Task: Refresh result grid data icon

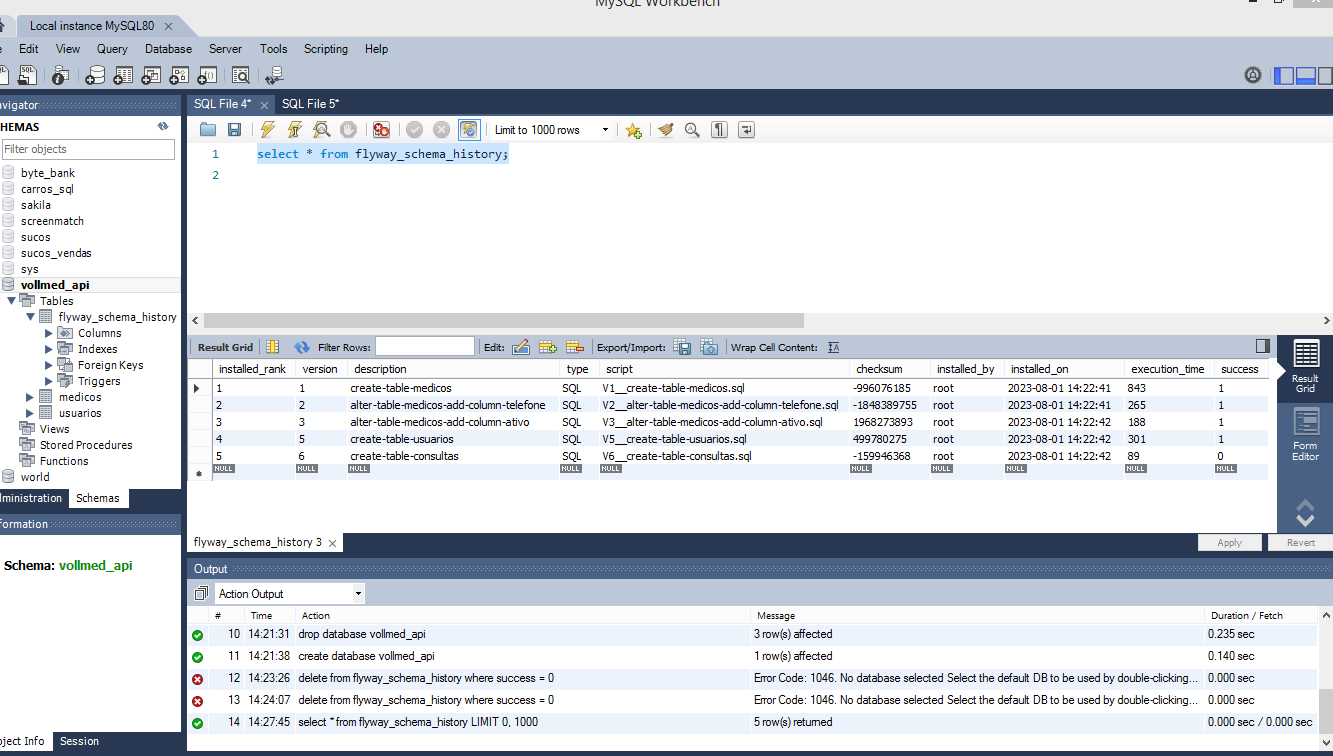Action: [301, 347]
